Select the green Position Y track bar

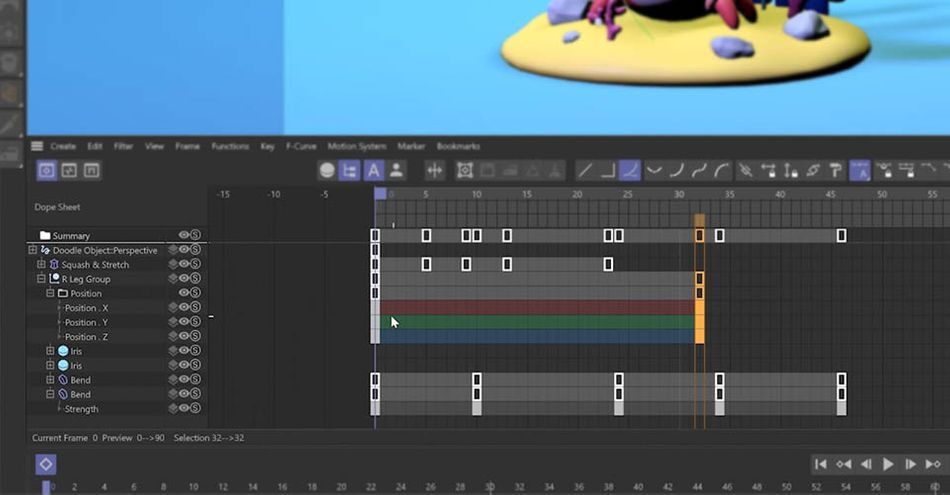pos(537,322)
